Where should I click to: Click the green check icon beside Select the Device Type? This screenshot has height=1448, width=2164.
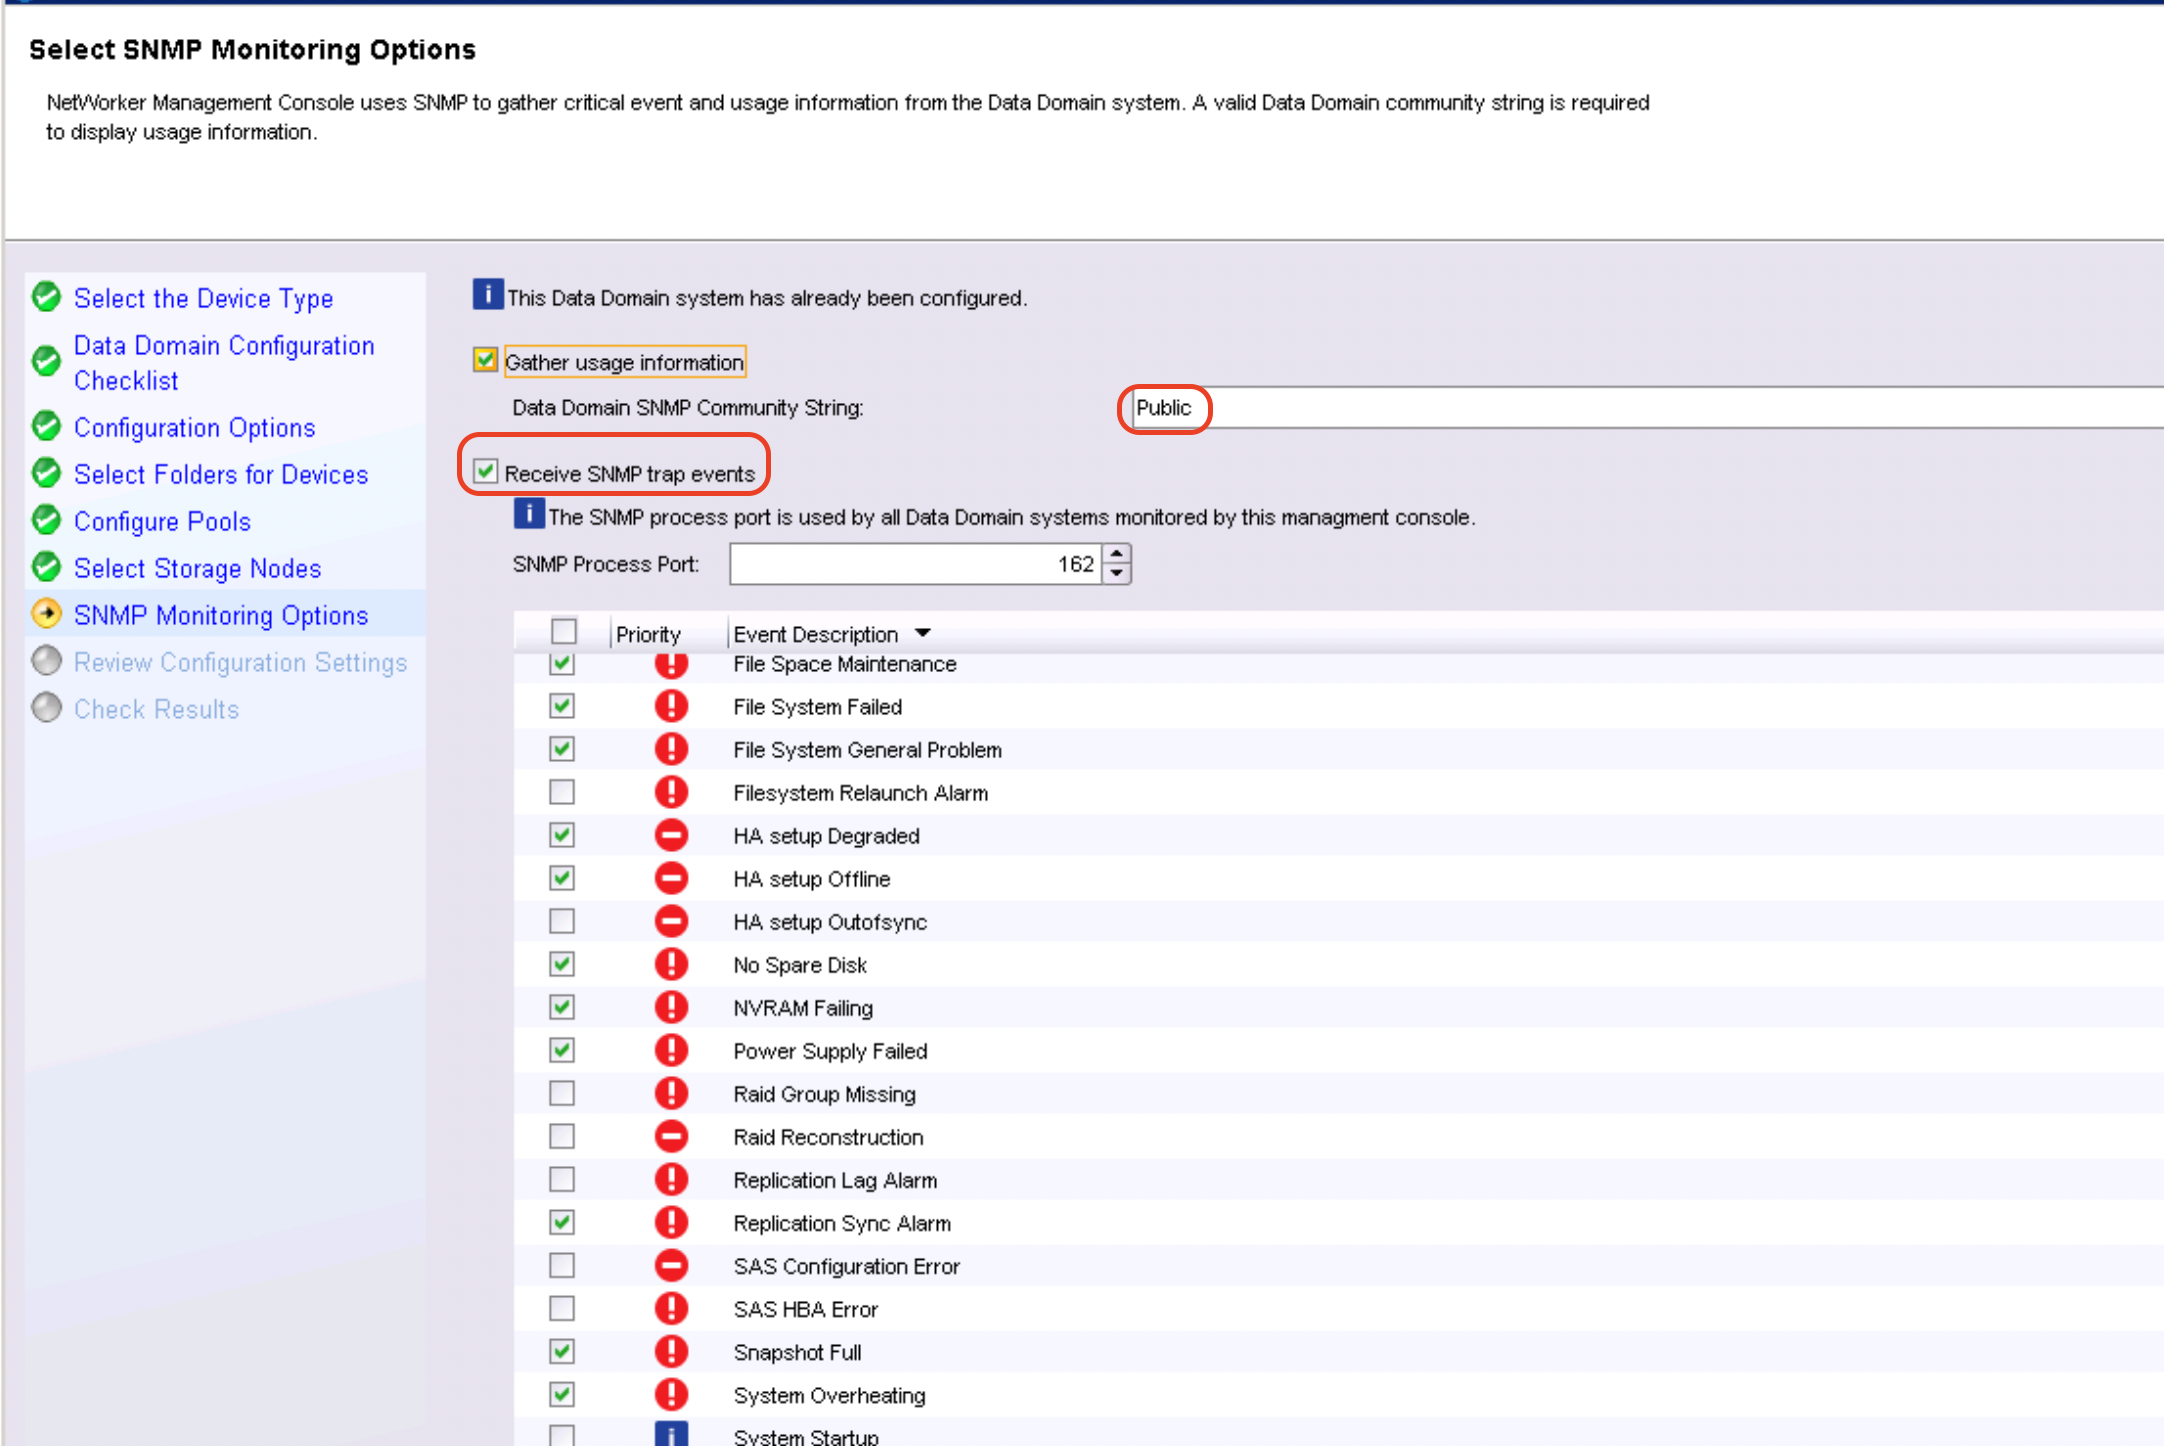click(46, 296)
